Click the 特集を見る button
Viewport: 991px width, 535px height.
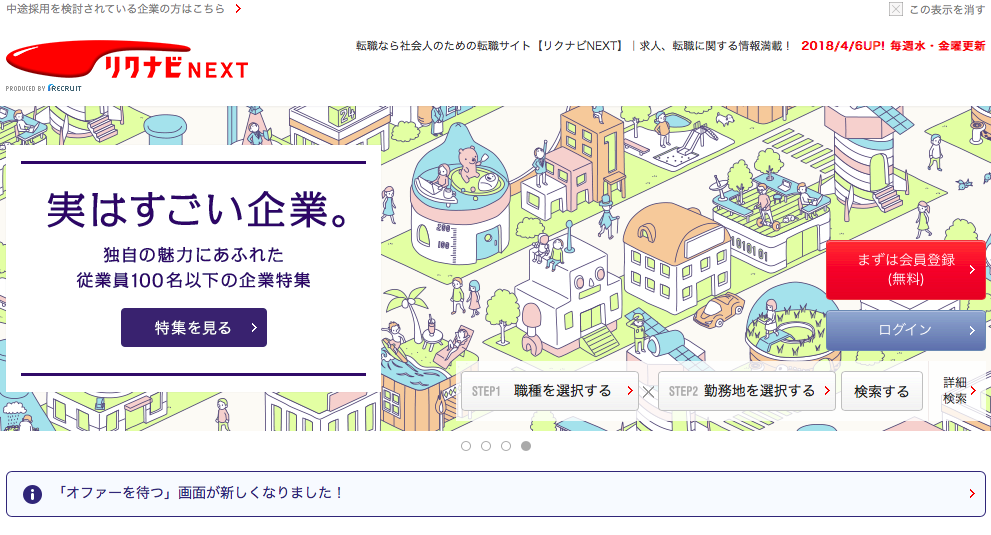[x=194, y=328]
